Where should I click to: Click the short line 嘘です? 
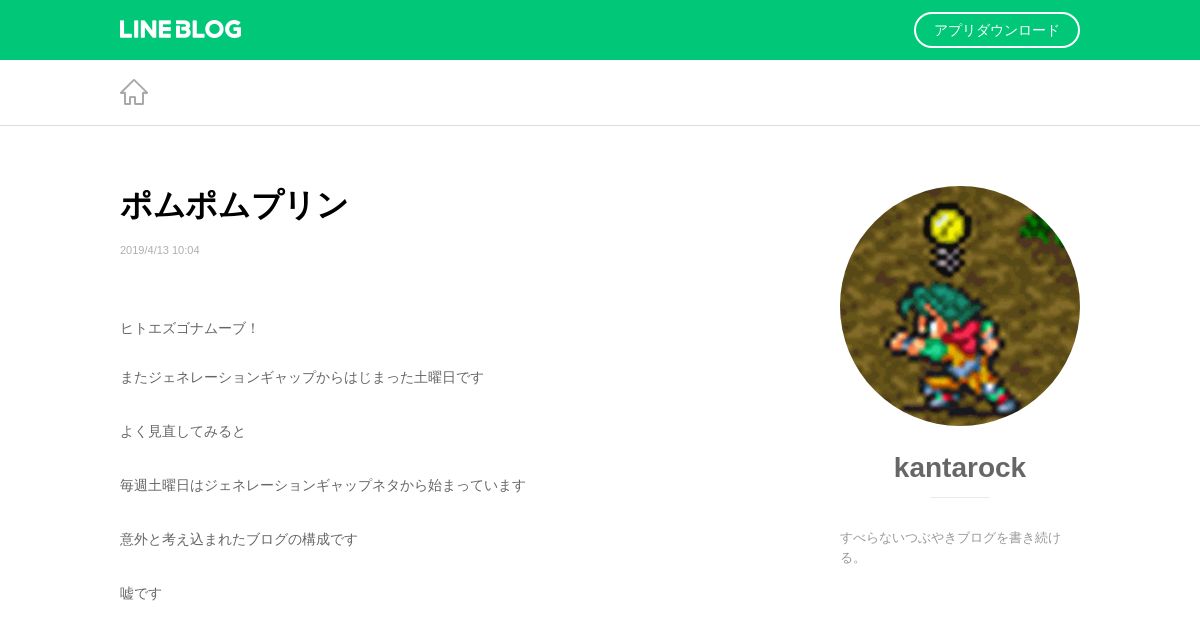point(141,593)
